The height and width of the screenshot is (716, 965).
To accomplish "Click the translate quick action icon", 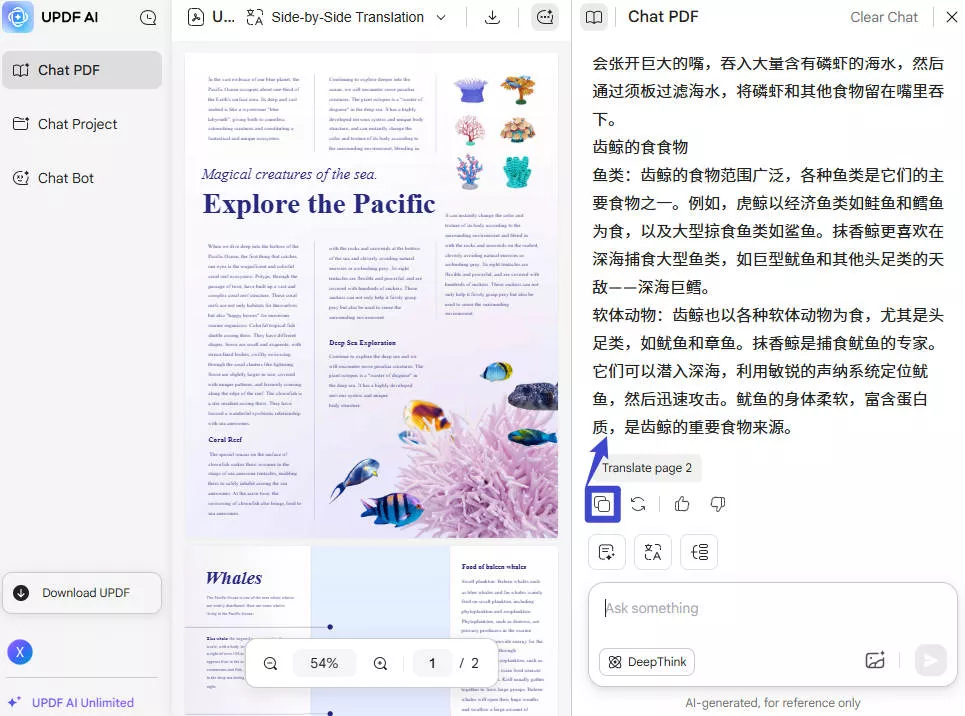I will coord(653,552).
